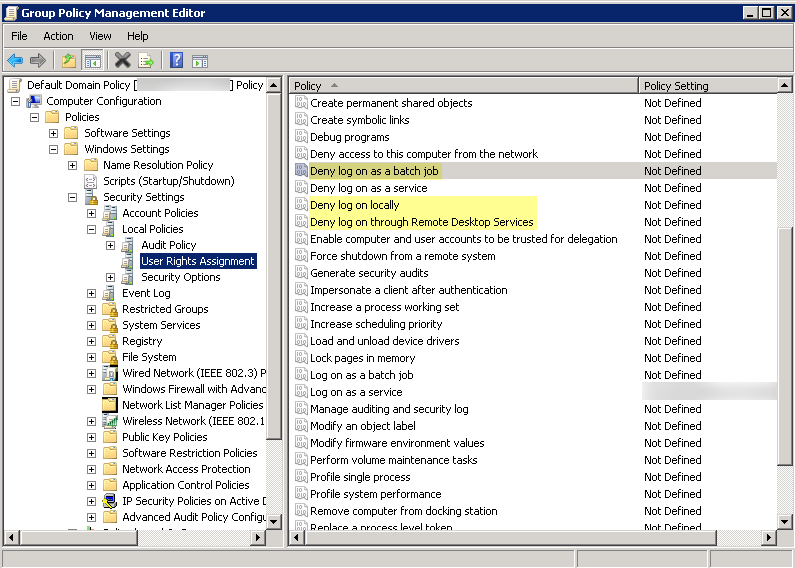Screen dimensions: 796x568
Task: Select Audit Policy in the tree
Action: (x=168, y=245)
